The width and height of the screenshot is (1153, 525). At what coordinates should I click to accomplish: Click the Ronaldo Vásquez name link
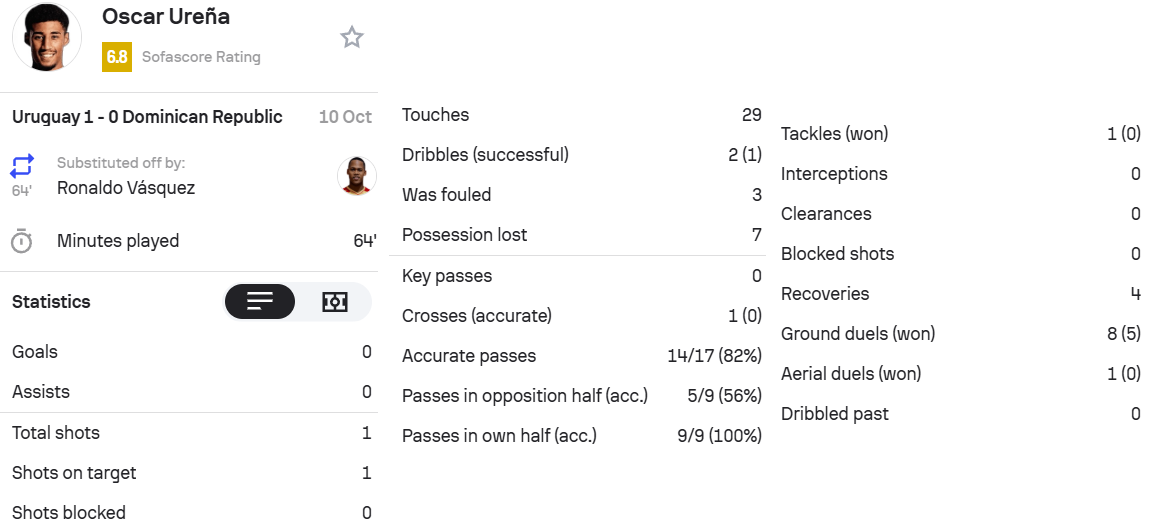click(x=126, y=188)
